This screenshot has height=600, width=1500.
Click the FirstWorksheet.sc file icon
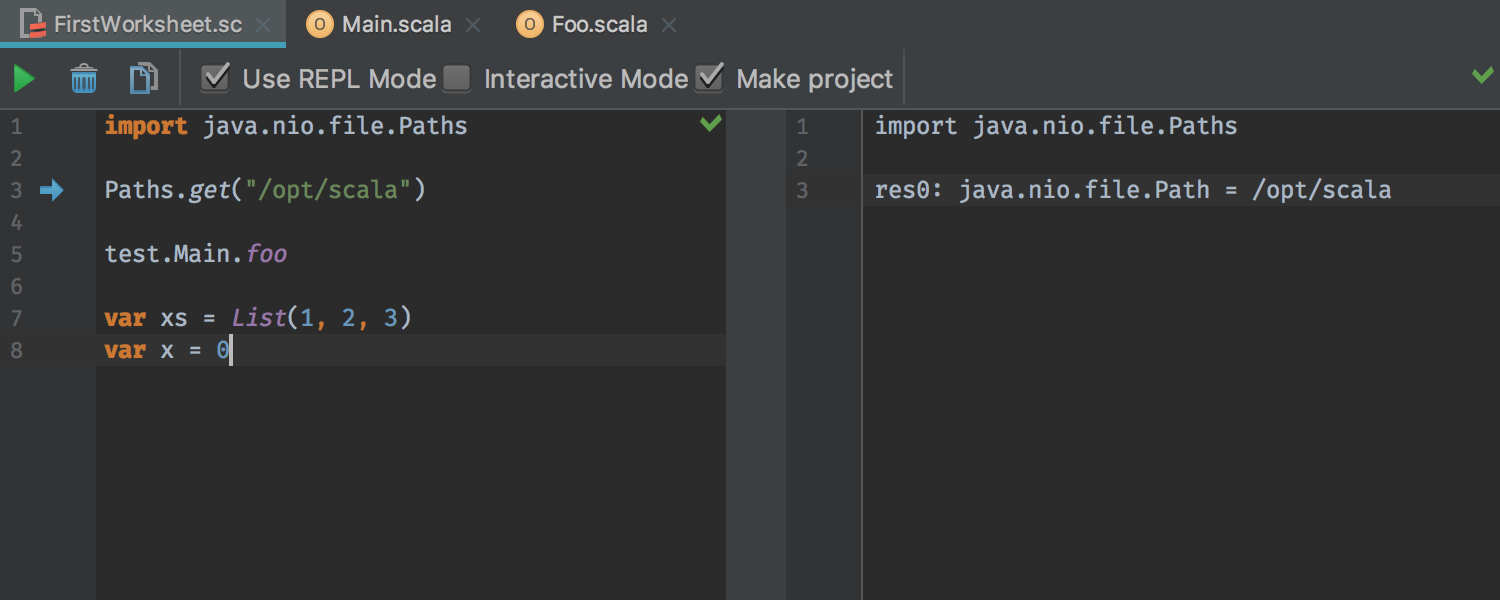[34, 24]
